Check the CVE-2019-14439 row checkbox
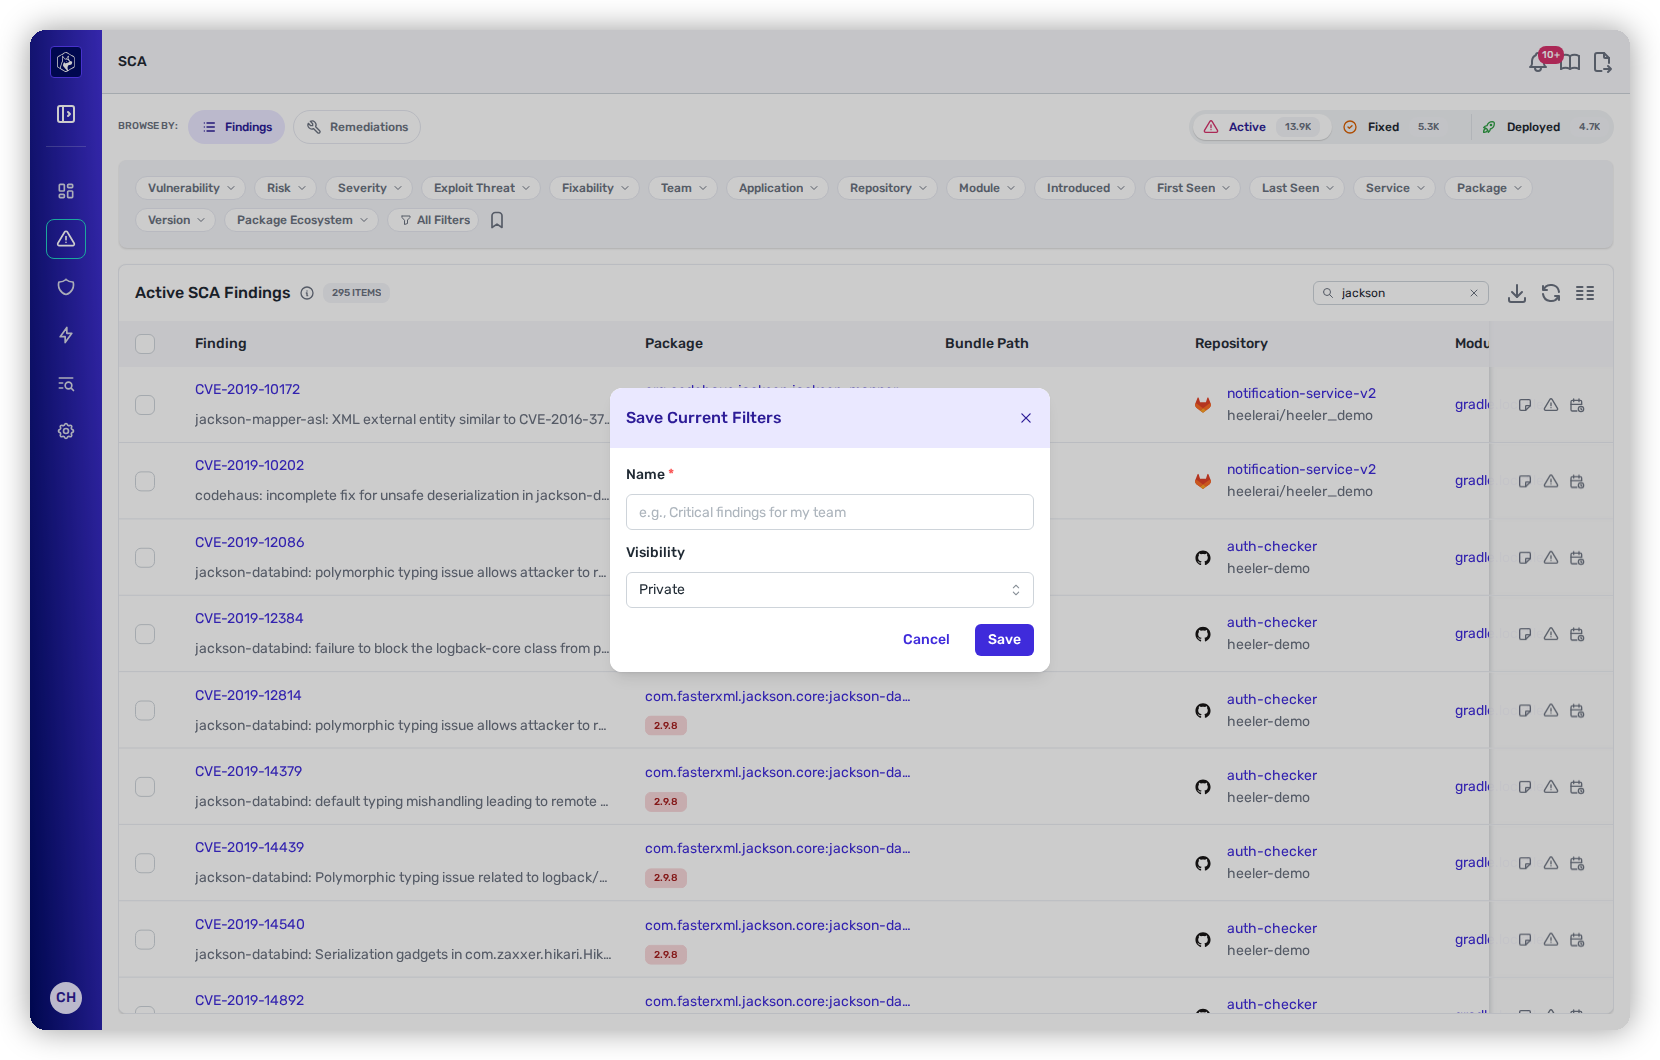The image size is (1660, 1060). [x=145, y=863]
